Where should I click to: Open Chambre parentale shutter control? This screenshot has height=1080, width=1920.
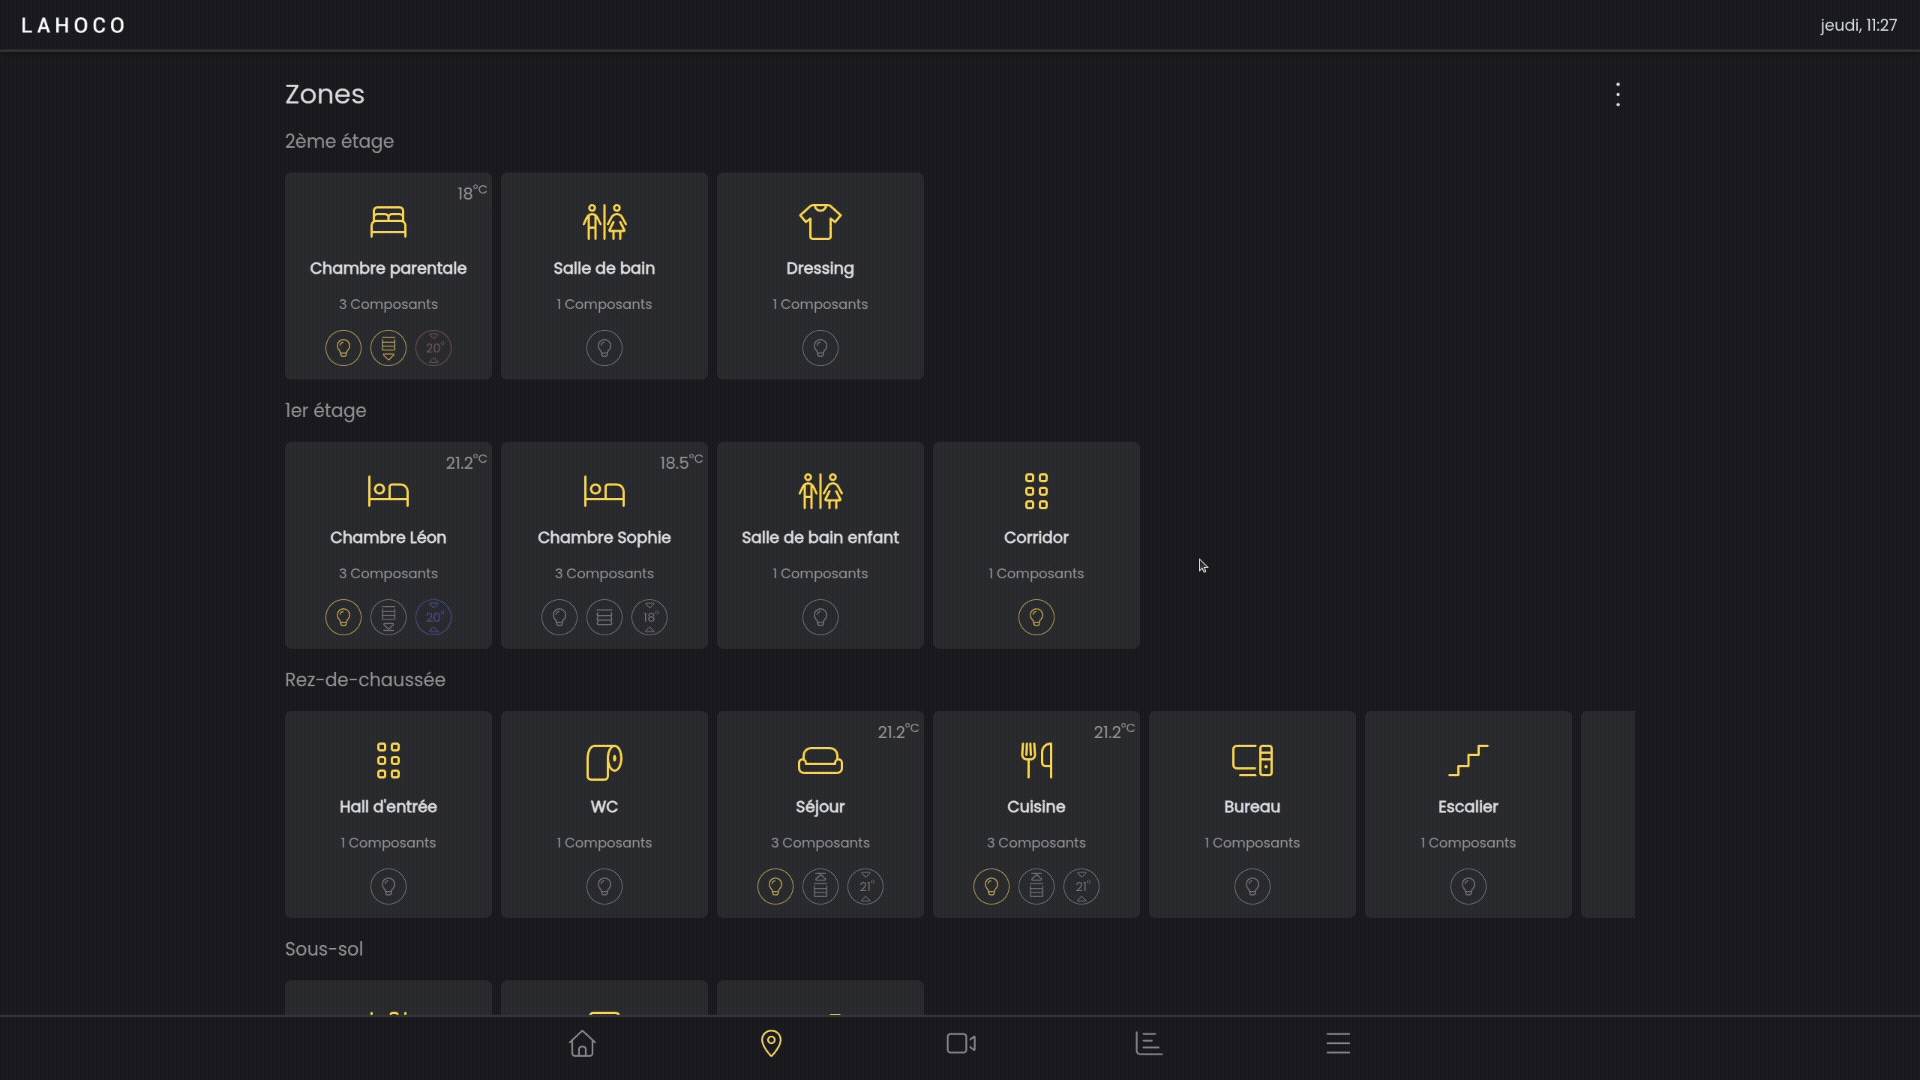pyautogui.click(x=388, y=348)
